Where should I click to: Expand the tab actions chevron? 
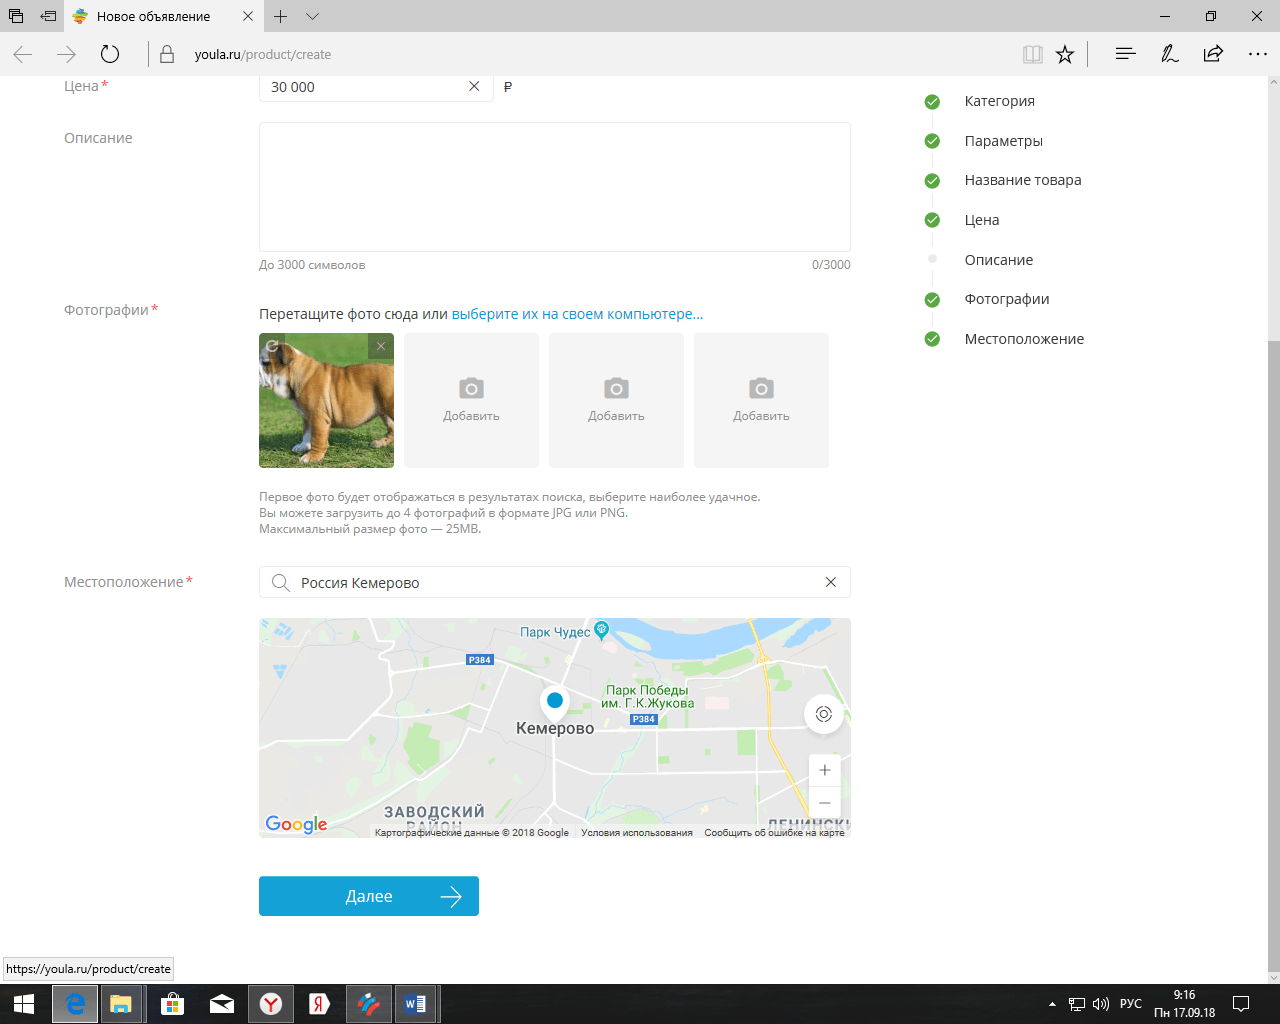[x=312, y=16]
